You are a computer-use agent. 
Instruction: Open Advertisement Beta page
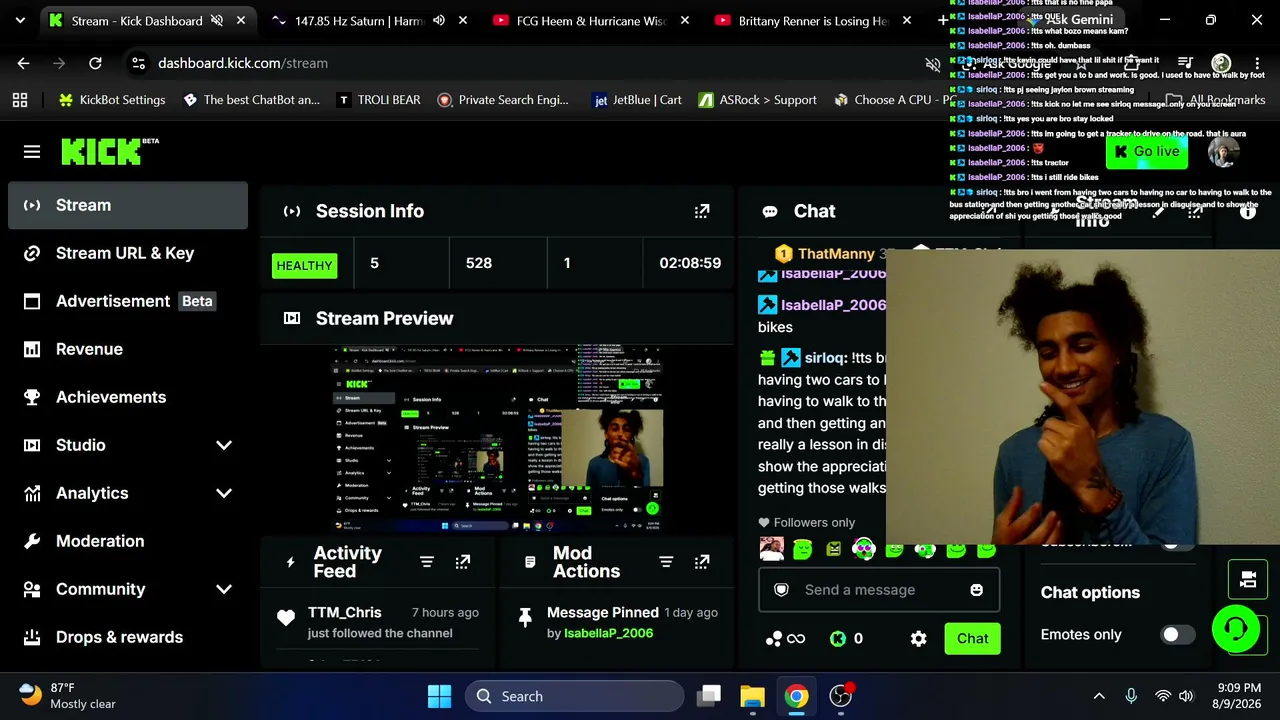(x=128, y=301)
